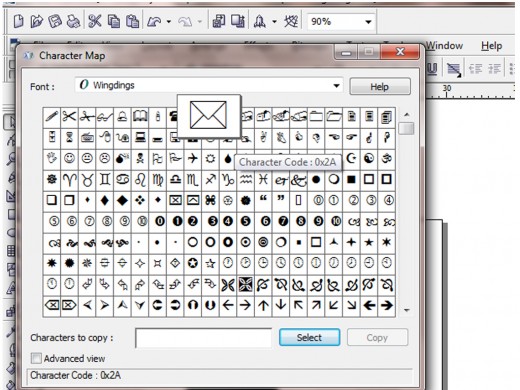520x390 pixels.
Task: Click the Copy toolbar icon
Action: pos(114,22)
